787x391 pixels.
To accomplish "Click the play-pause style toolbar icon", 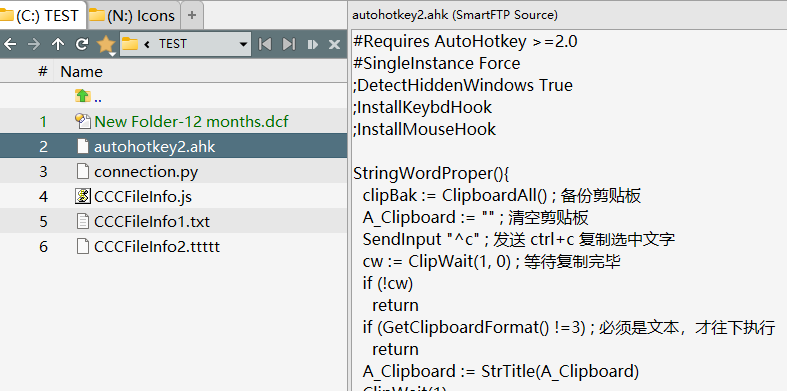I will pyautogui.click(x=312, y=44).
